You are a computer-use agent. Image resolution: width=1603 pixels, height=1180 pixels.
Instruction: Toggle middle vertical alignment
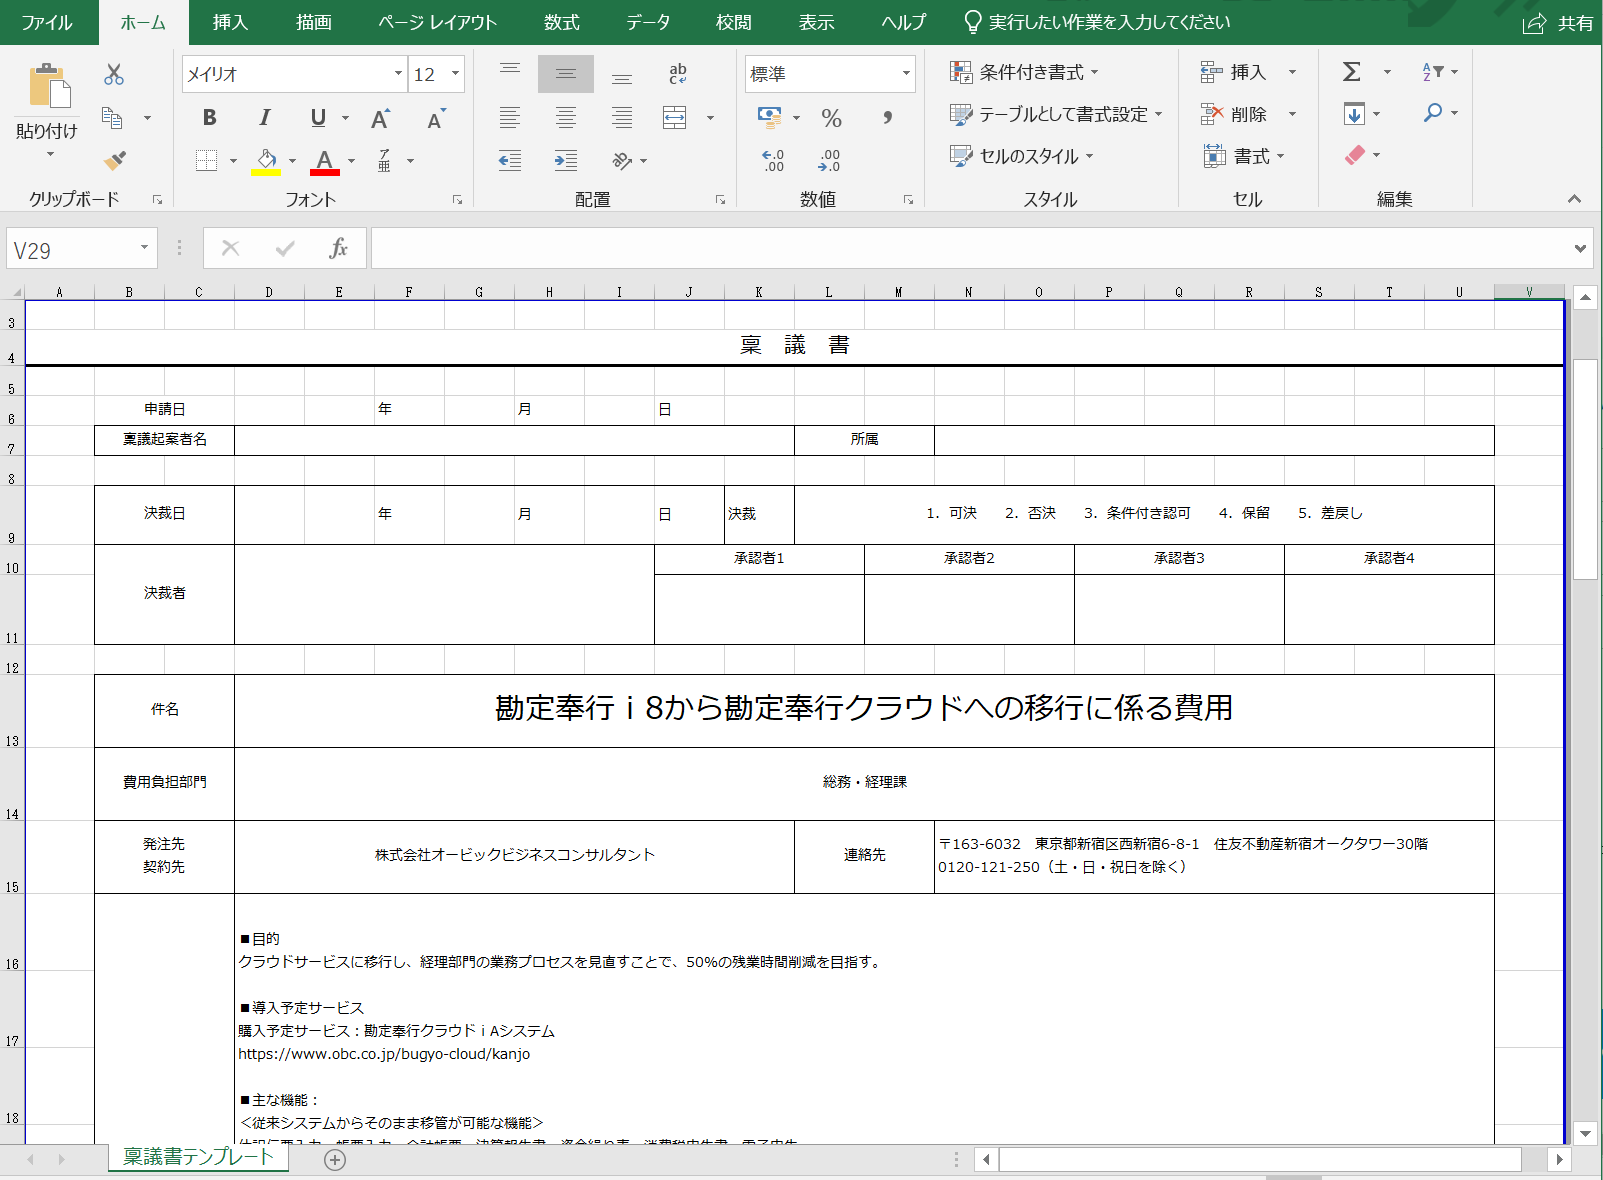tap(566, 73)
